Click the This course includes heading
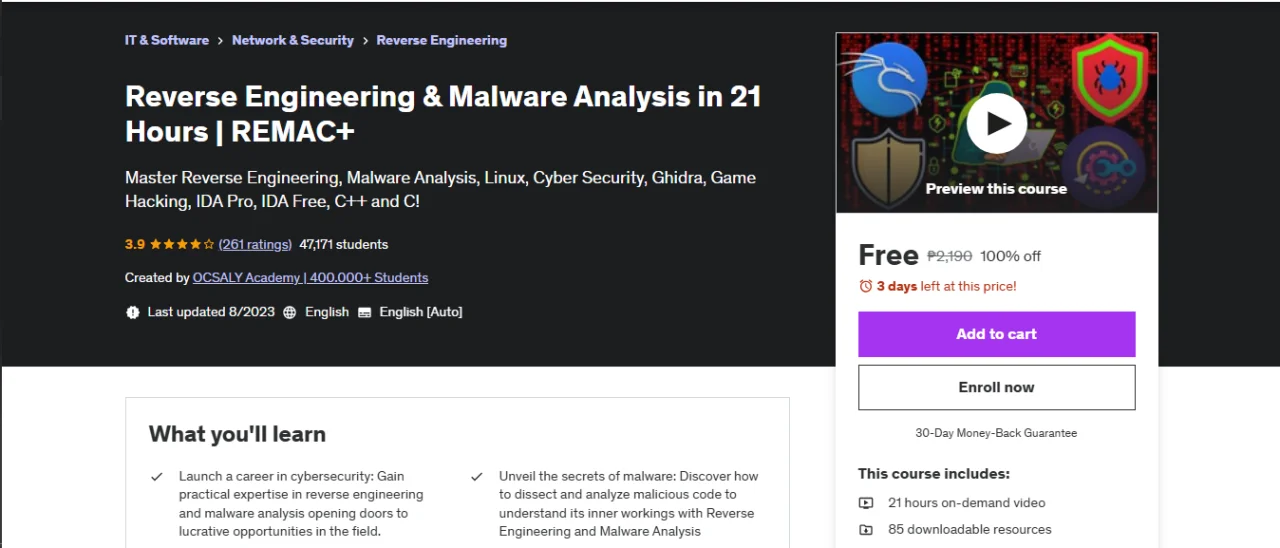 pyautogui.click(x=934, y=474)
